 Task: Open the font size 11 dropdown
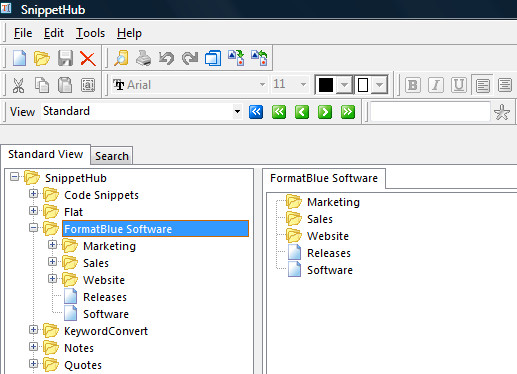tap(303, 85)
